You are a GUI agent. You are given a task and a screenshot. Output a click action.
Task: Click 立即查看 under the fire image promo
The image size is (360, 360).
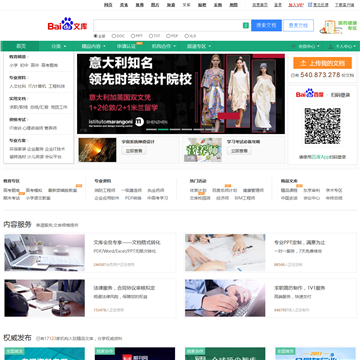(x=134, y=151)
